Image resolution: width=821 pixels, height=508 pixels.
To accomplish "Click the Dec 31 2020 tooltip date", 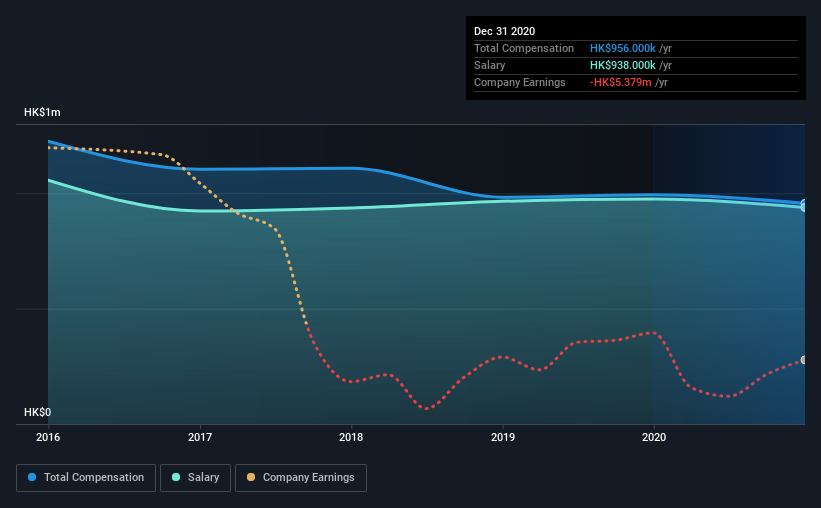I will point(504,31).
